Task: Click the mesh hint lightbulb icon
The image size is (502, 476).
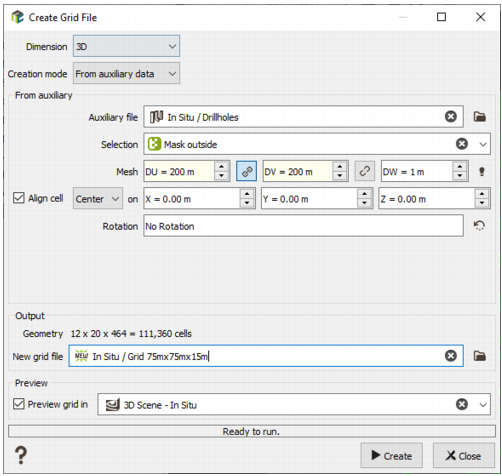Action: 481,171
